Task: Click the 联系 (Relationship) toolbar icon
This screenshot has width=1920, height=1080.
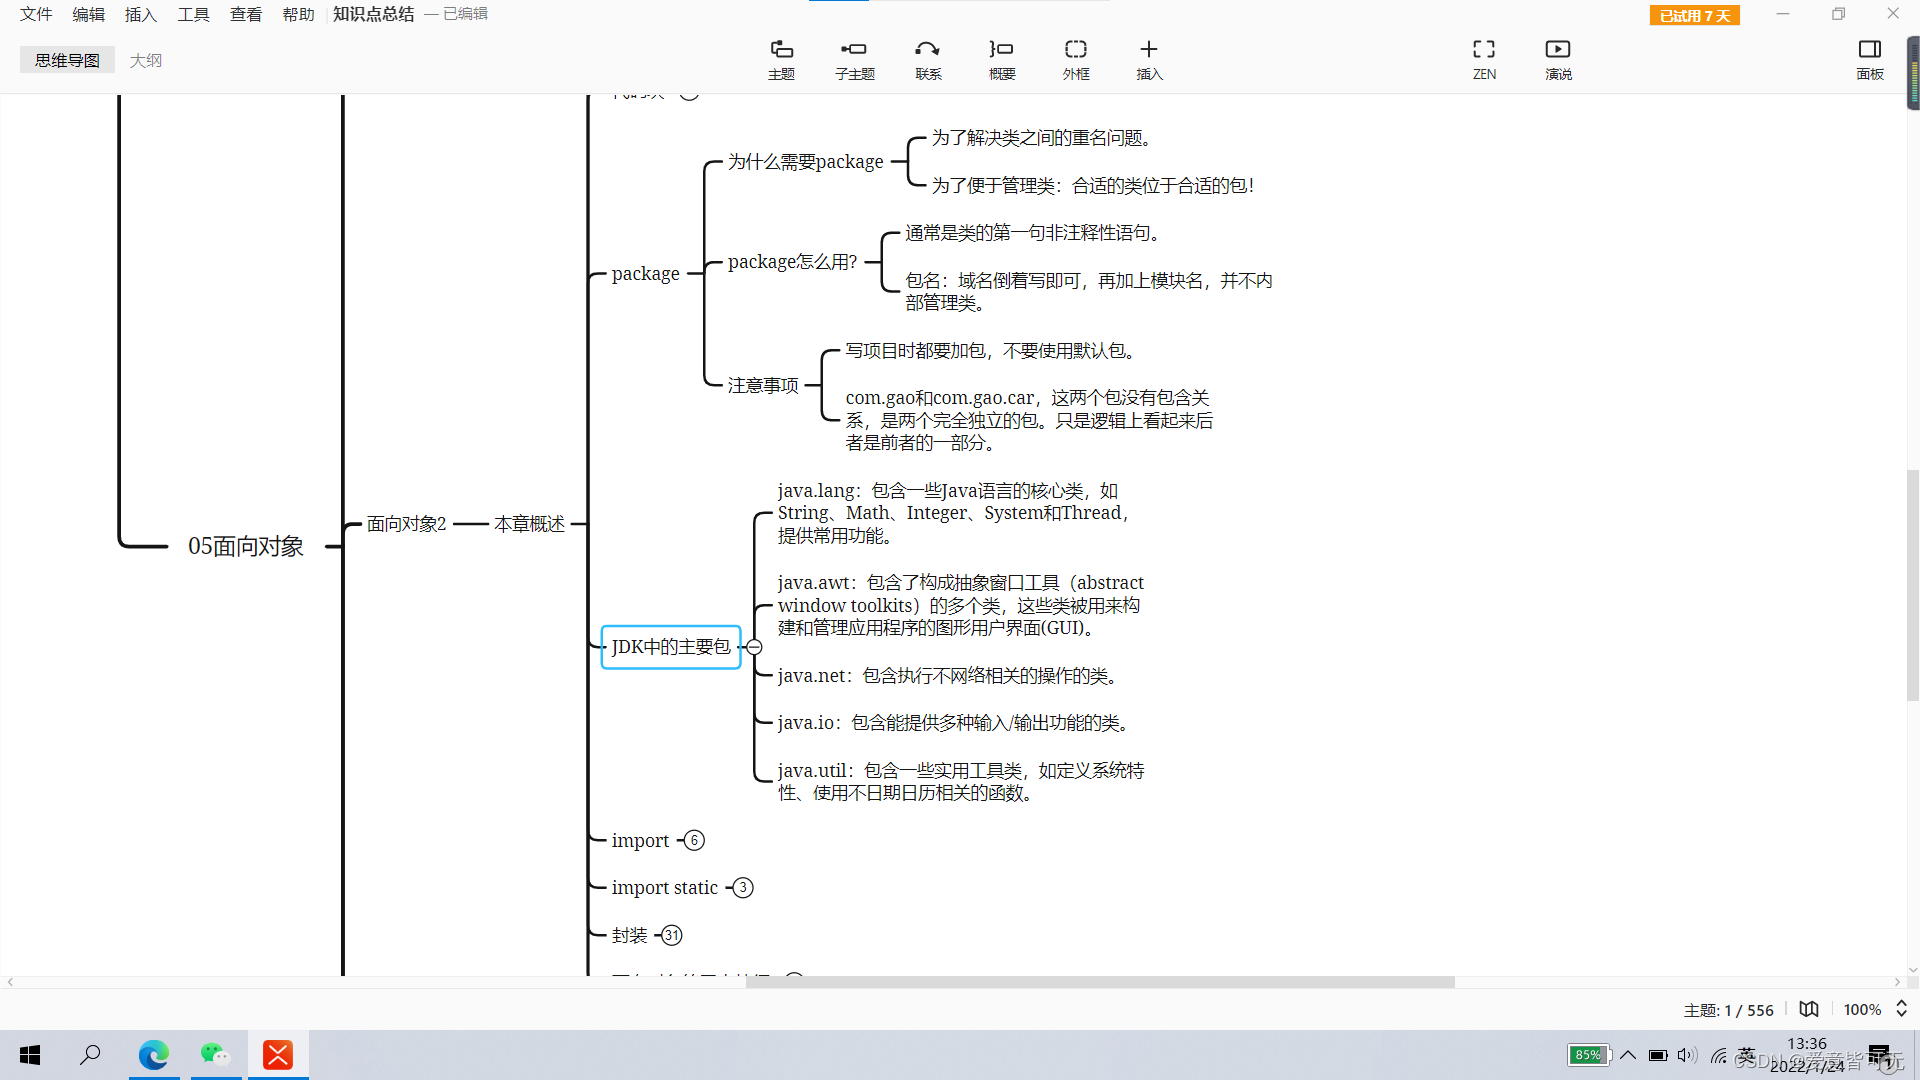Action: coord(928,59)
